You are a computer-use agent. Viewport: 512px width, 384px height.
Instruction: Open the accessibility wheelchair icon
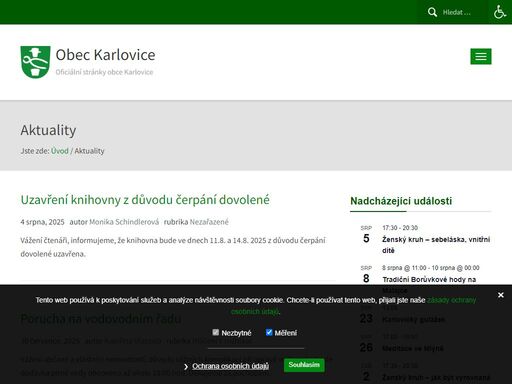(500, 12)
